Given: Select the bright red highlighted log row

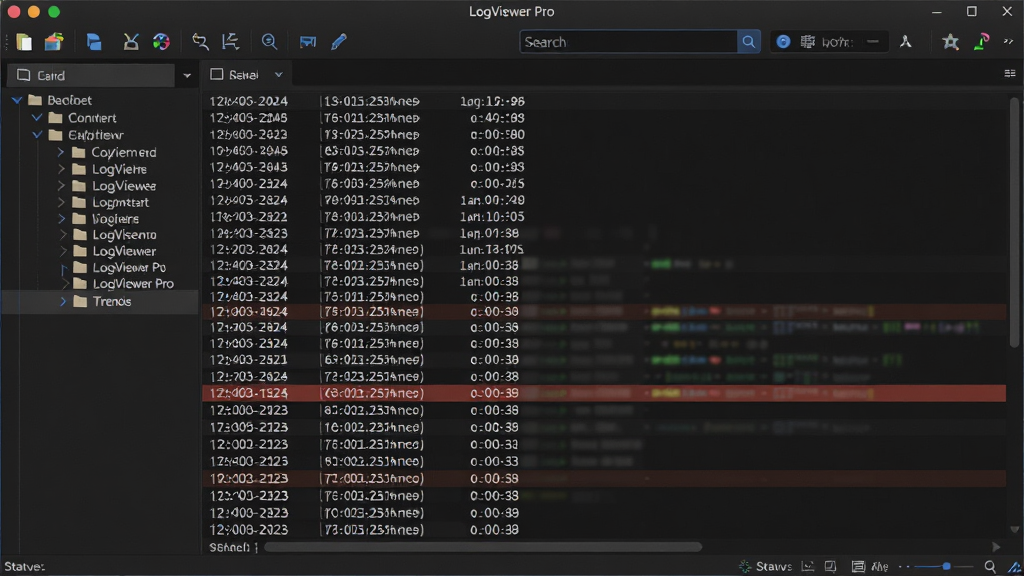Looking at the screenshot, I should coord(604,393).
